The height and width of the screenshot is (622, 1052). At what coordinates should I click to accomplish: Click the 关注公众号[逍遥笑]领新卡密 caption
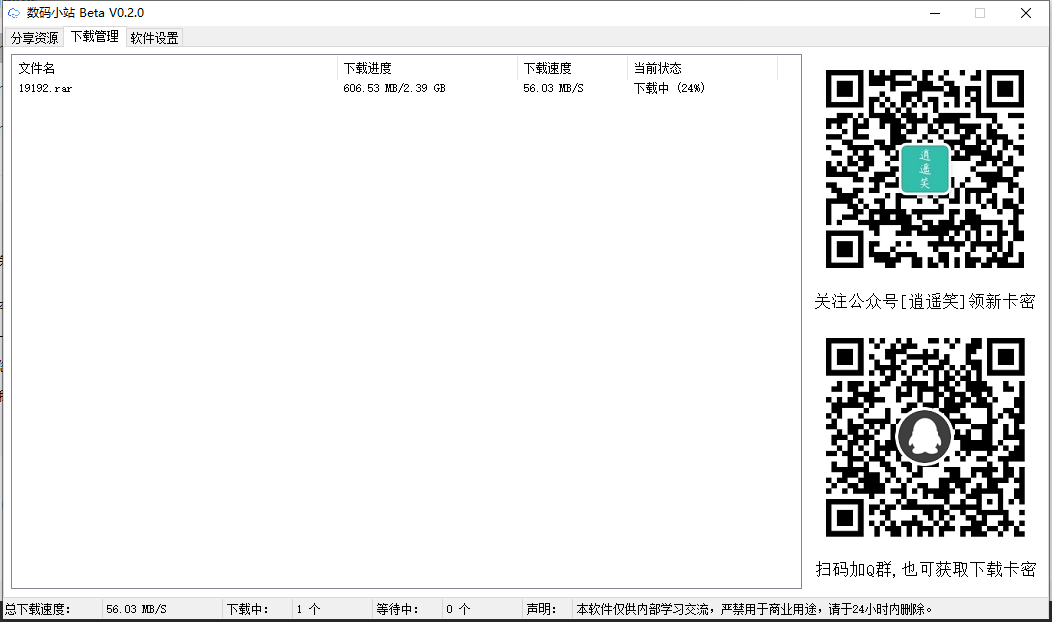(x=925, y=301)
